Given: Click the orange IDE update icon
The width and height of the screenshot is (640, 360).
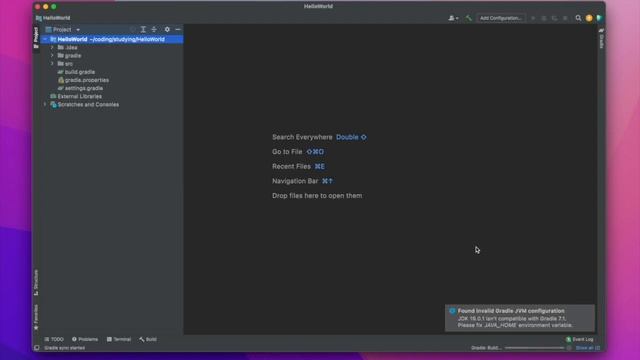Looking at the screenshot, I should (589, 18).
